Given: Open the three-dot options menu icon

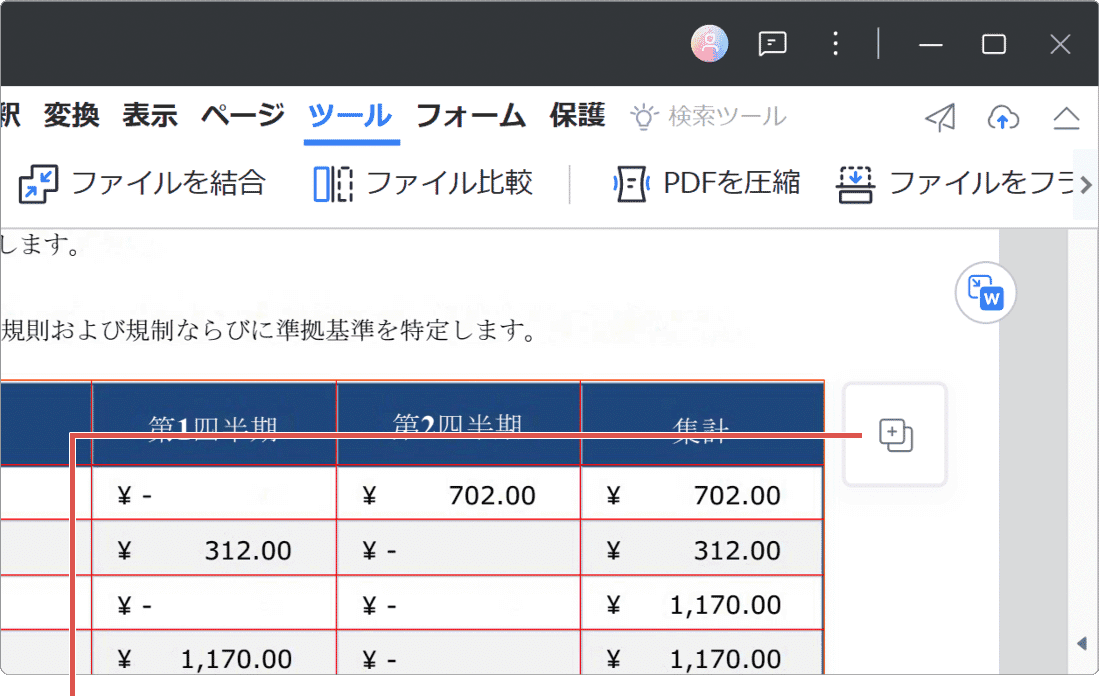Looking at the screenshot, I should tap(835, 43).
